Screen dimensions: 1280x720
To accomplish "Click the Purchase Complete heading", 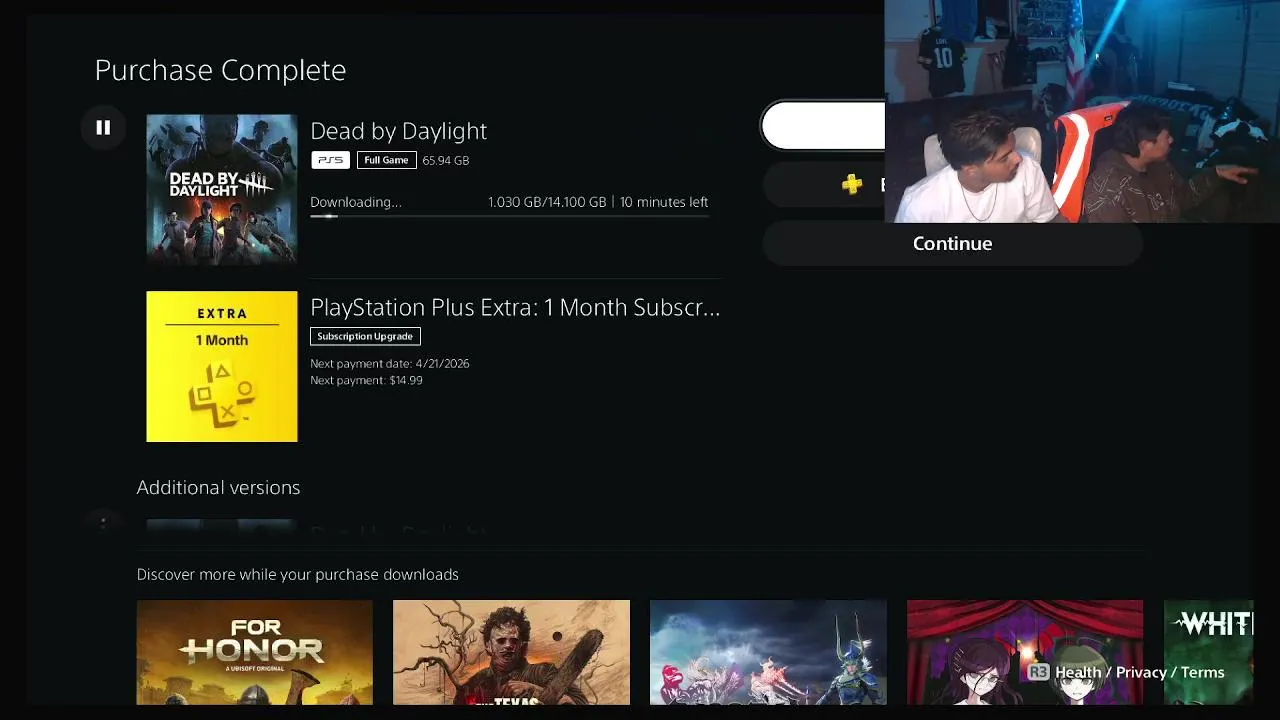I will tap(220, 70).
